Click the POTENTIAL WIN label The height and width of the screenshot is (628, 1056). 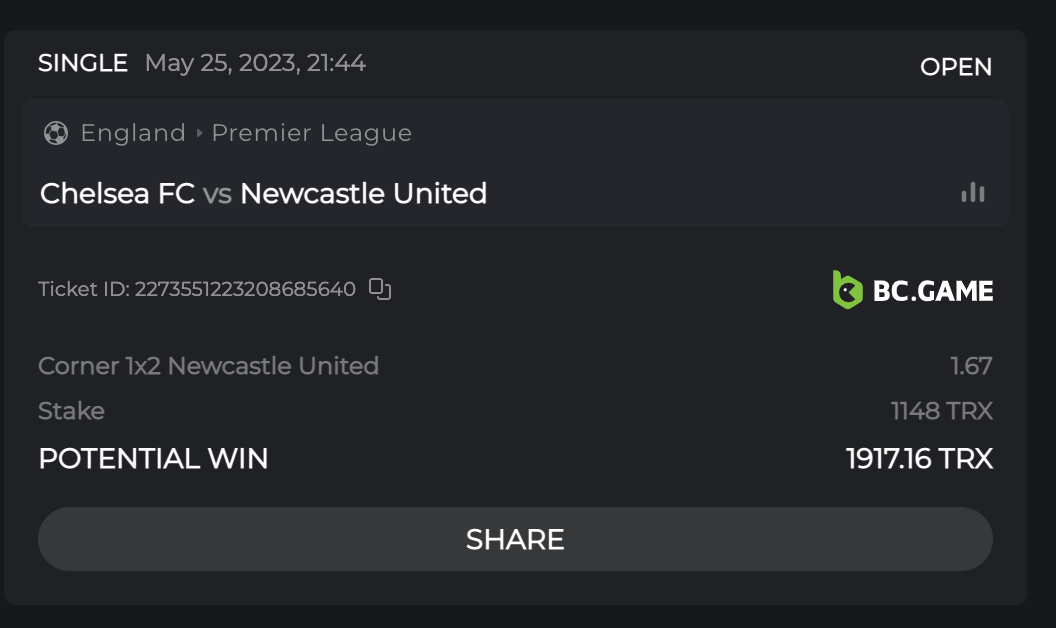(153, 459)
